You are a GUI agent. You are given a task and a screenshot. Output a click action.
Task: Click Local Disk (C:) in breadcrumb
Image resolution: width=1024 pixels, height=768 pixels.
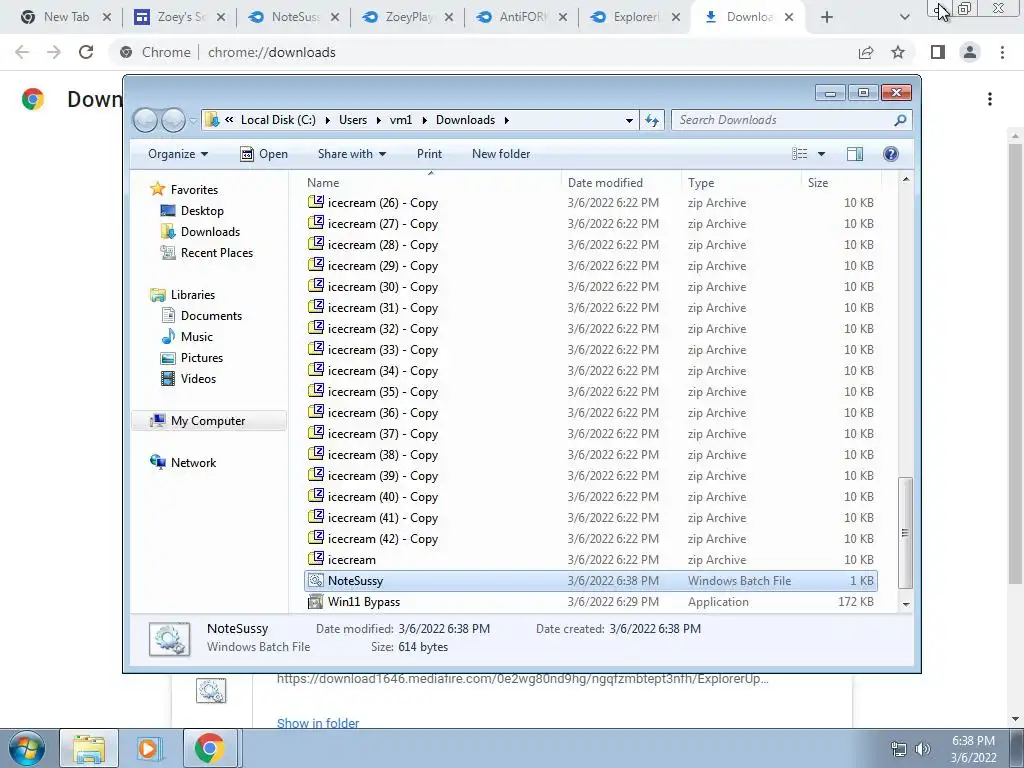[278, 120]
